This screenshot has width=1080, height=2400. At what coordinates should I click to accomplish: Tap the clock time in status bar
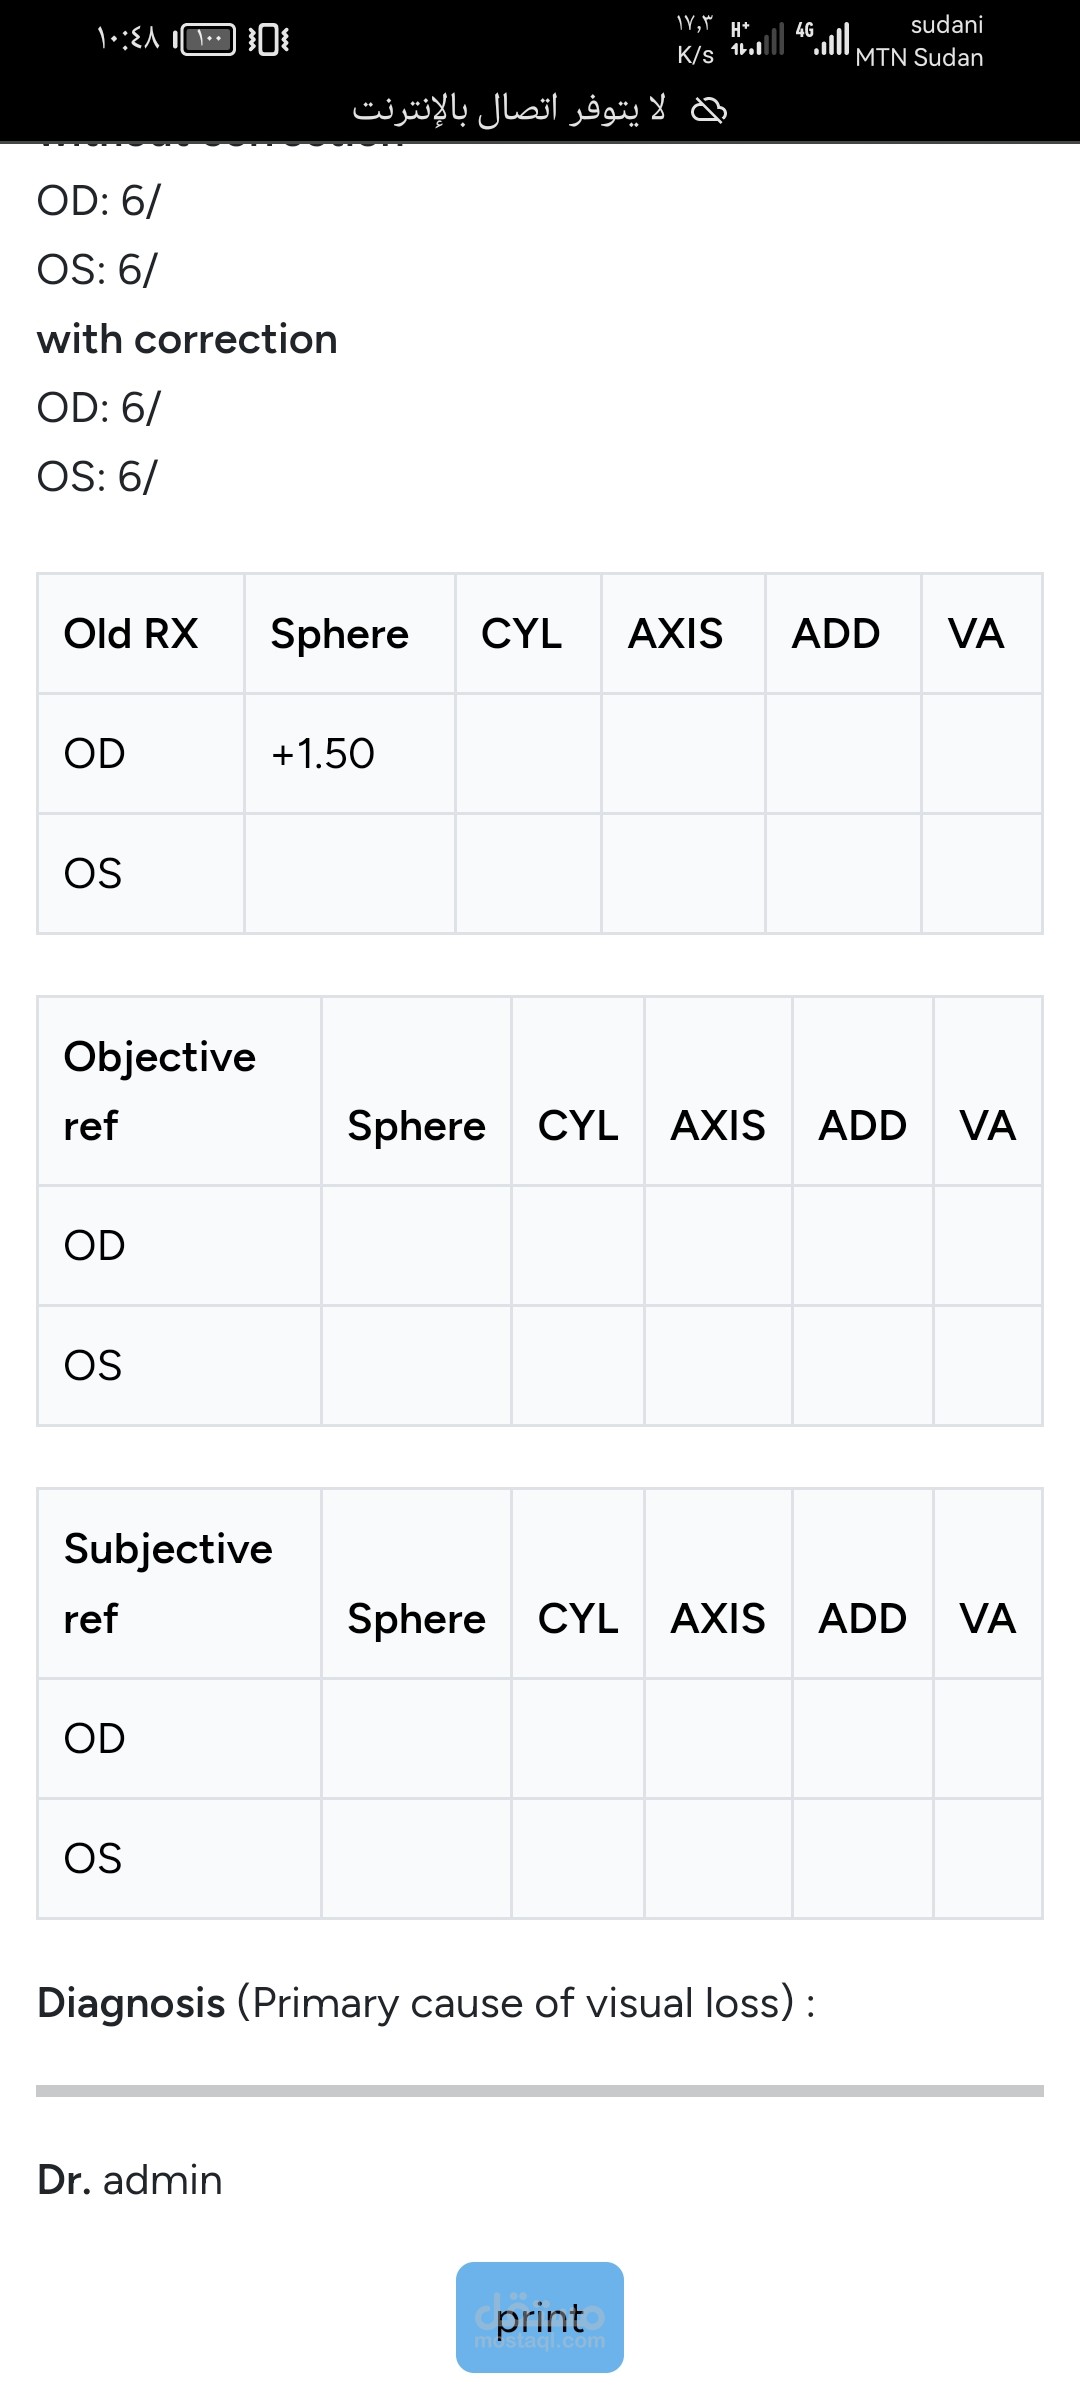pyautogui.click(x=129, y=40)
